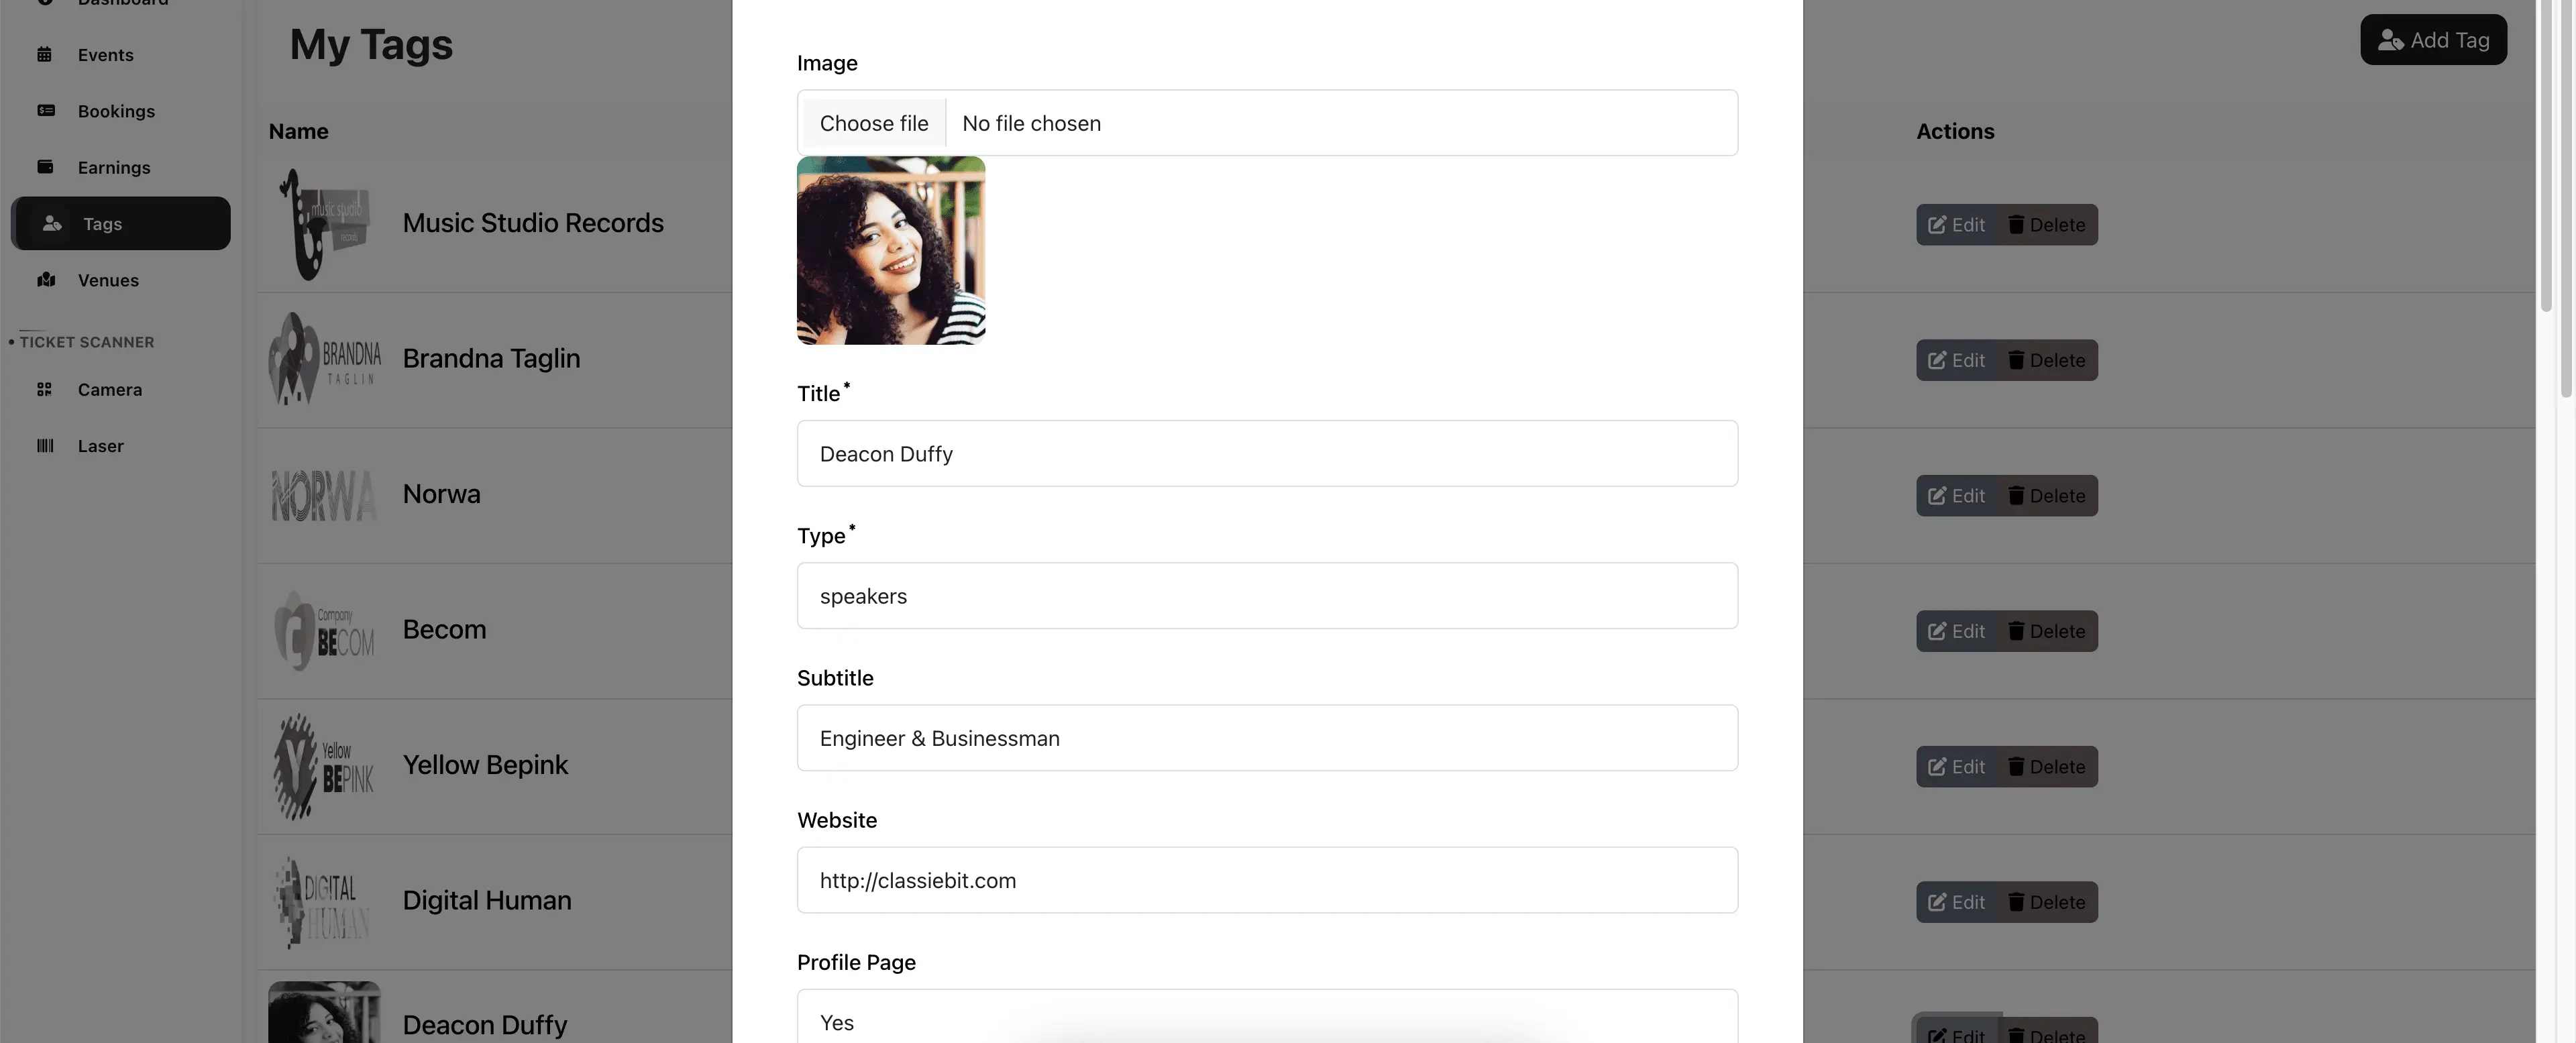This screenshot has height=1043, width=2576.
Task: Select the Tags person icon
Action: click(x=52, y=223)
